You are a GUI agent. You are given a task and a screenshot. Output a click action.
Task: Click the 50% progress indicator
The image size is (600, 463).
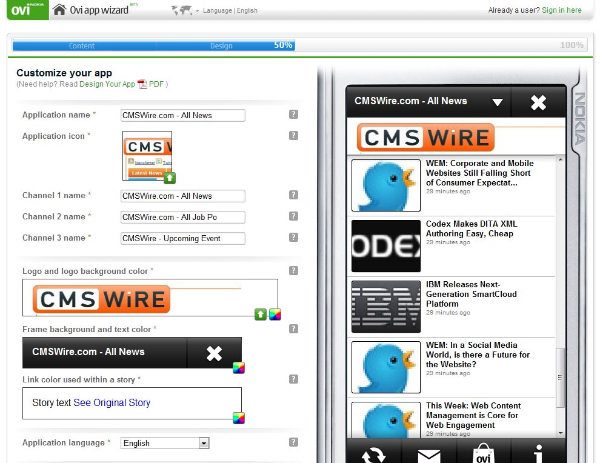(283, 45)
